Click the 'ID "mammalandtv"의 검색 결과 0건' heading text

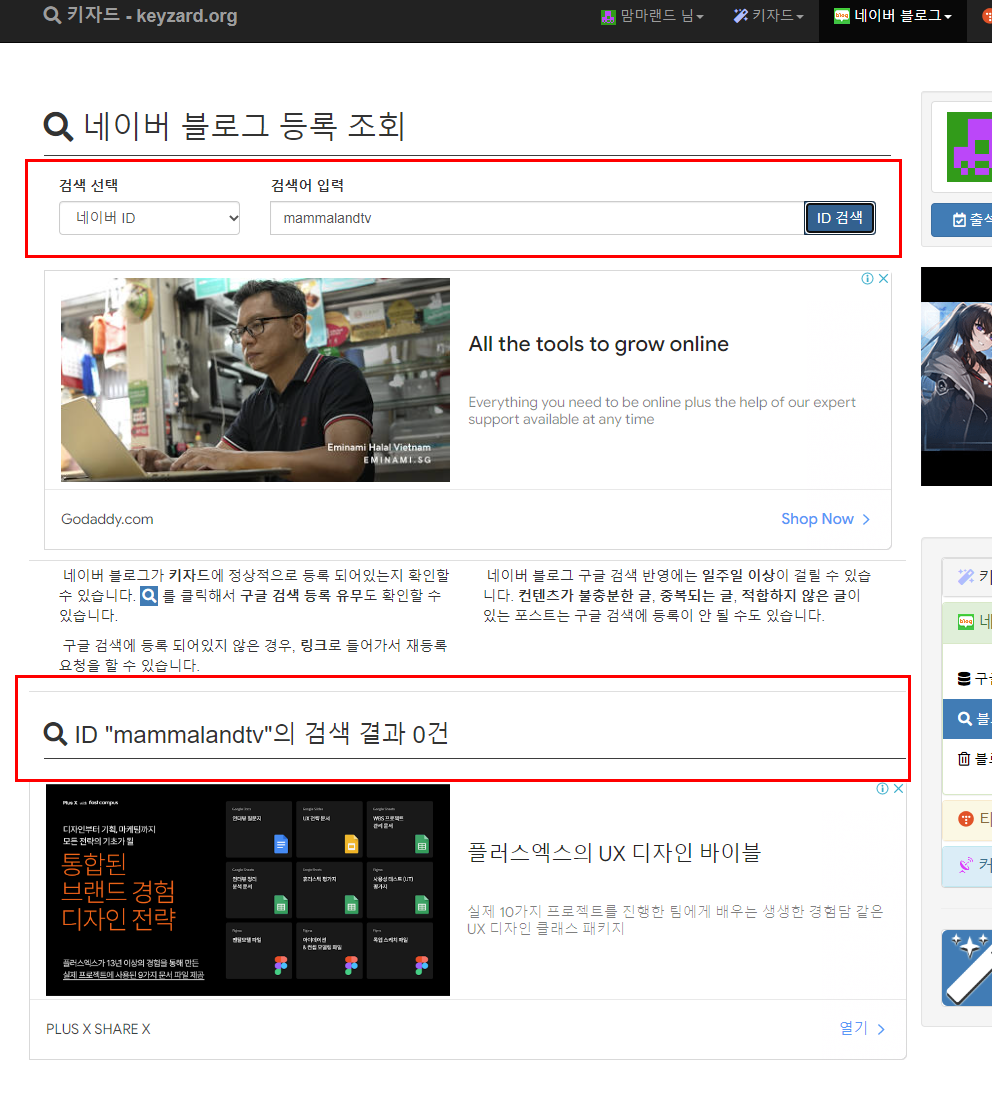[x=261, y=734]
